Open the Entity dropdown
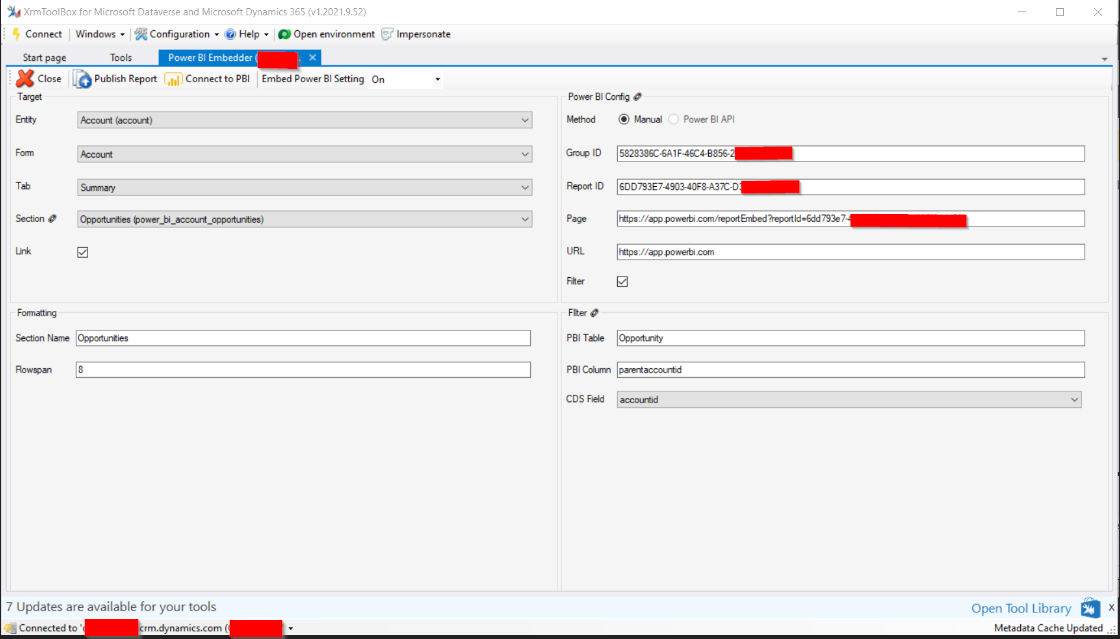Screen dimensions: 1120x639 [304, 120]
